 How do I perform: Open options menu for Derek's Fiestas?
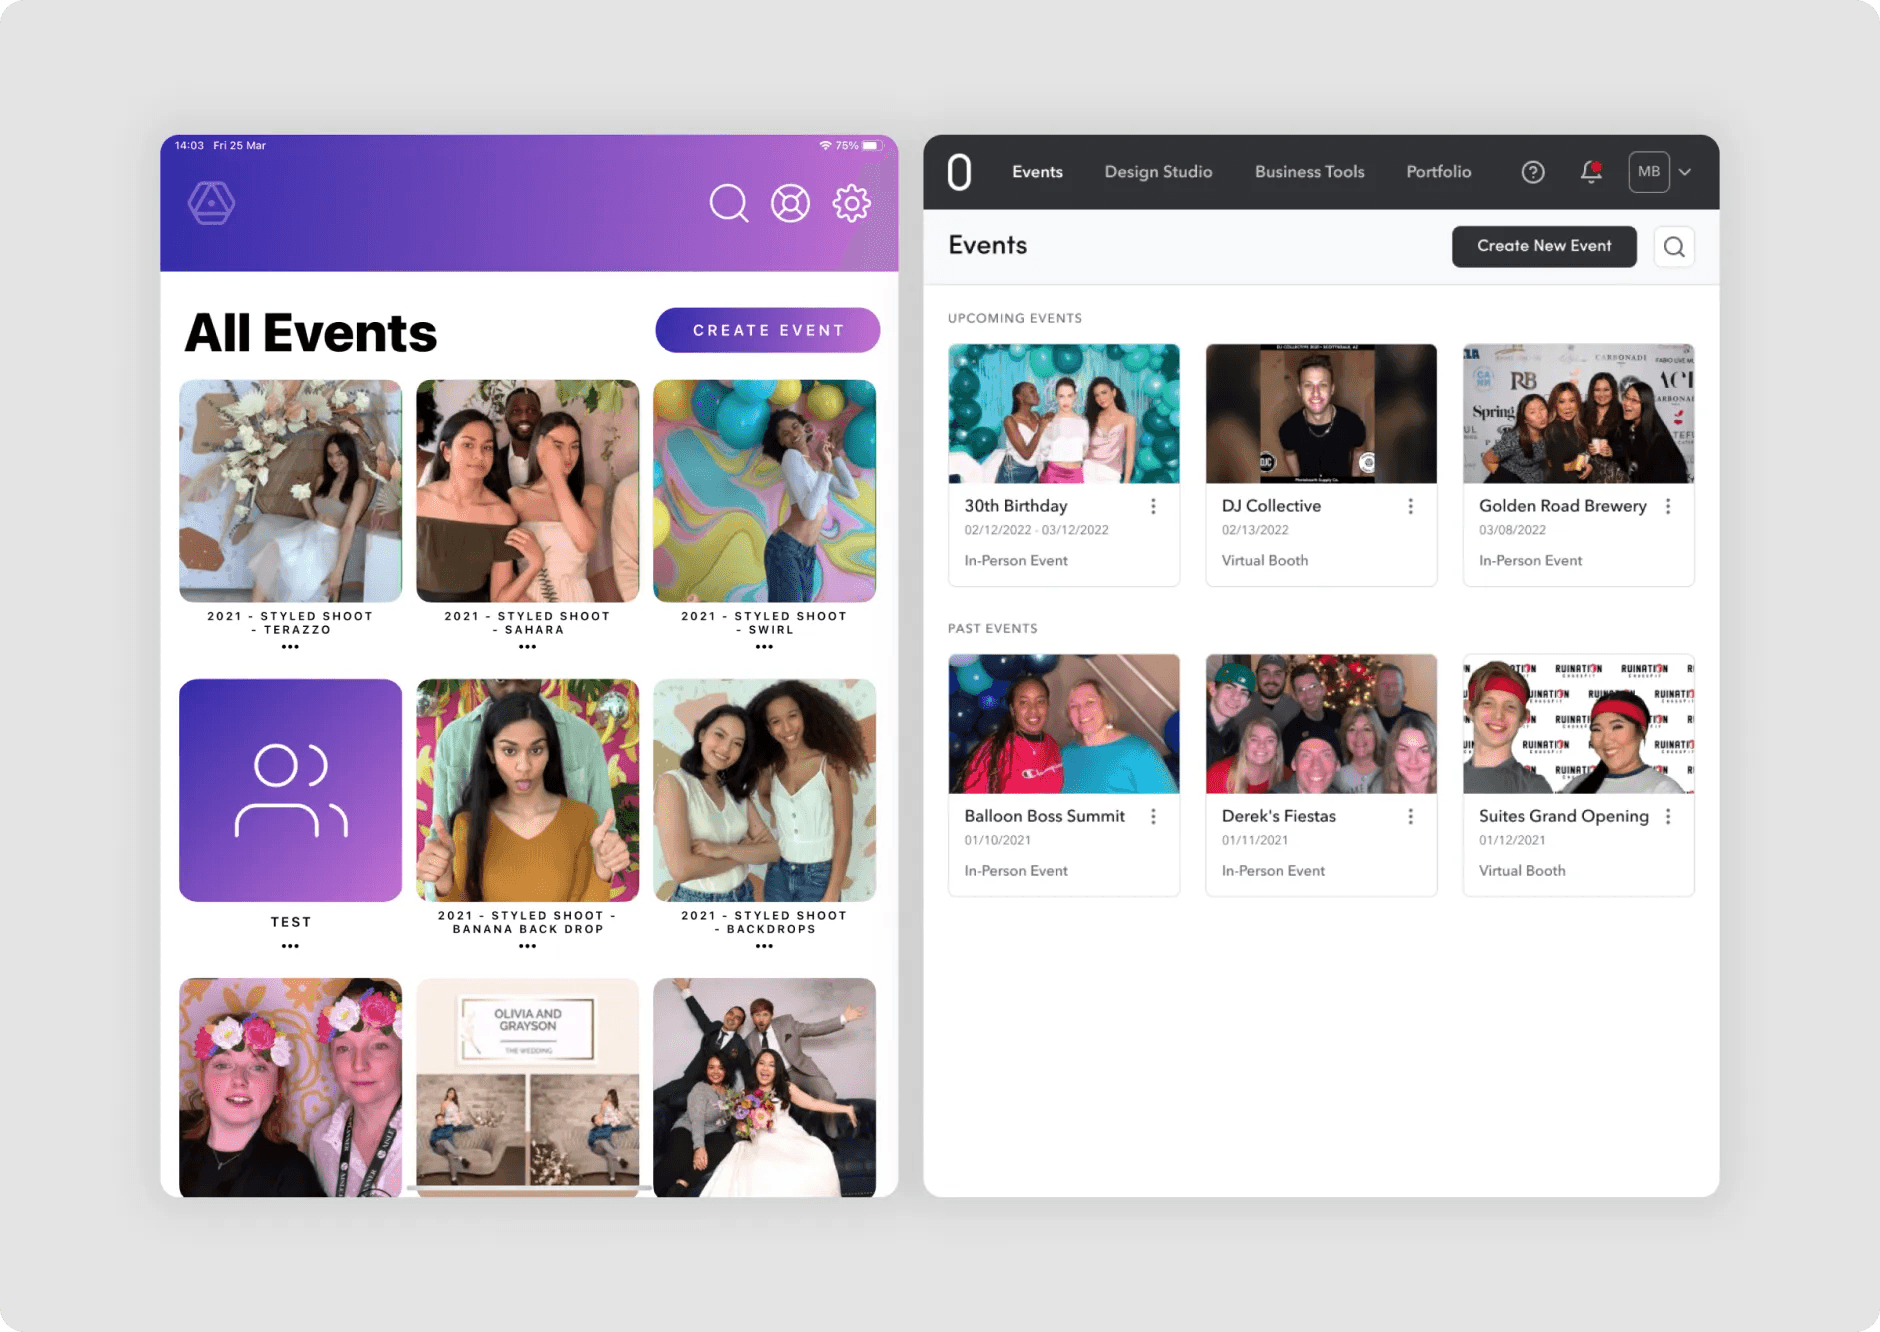[1411, 817]
